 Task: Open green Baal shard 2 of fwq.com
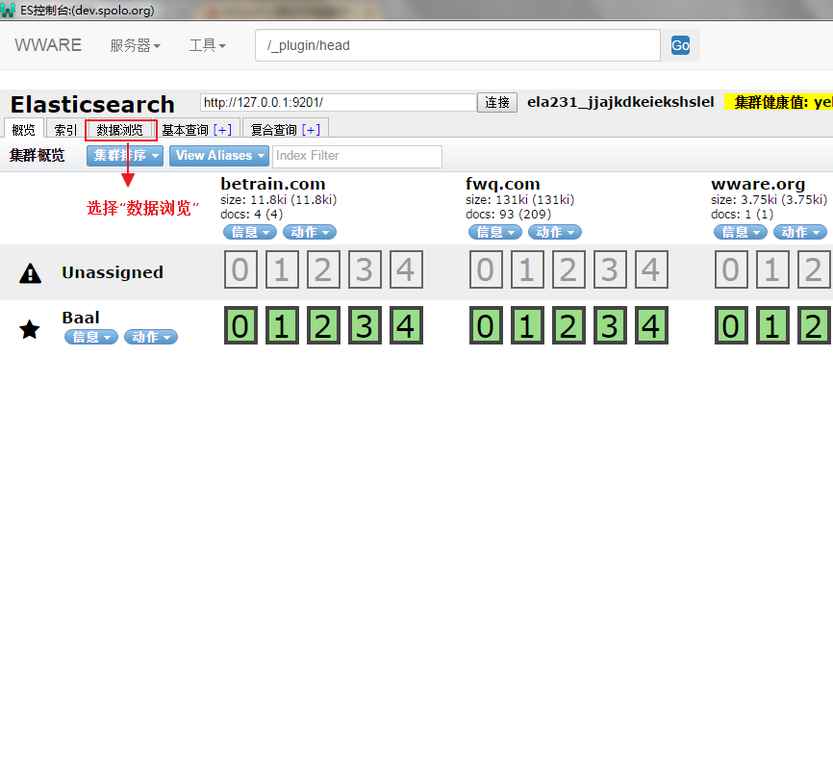point(568,325)
